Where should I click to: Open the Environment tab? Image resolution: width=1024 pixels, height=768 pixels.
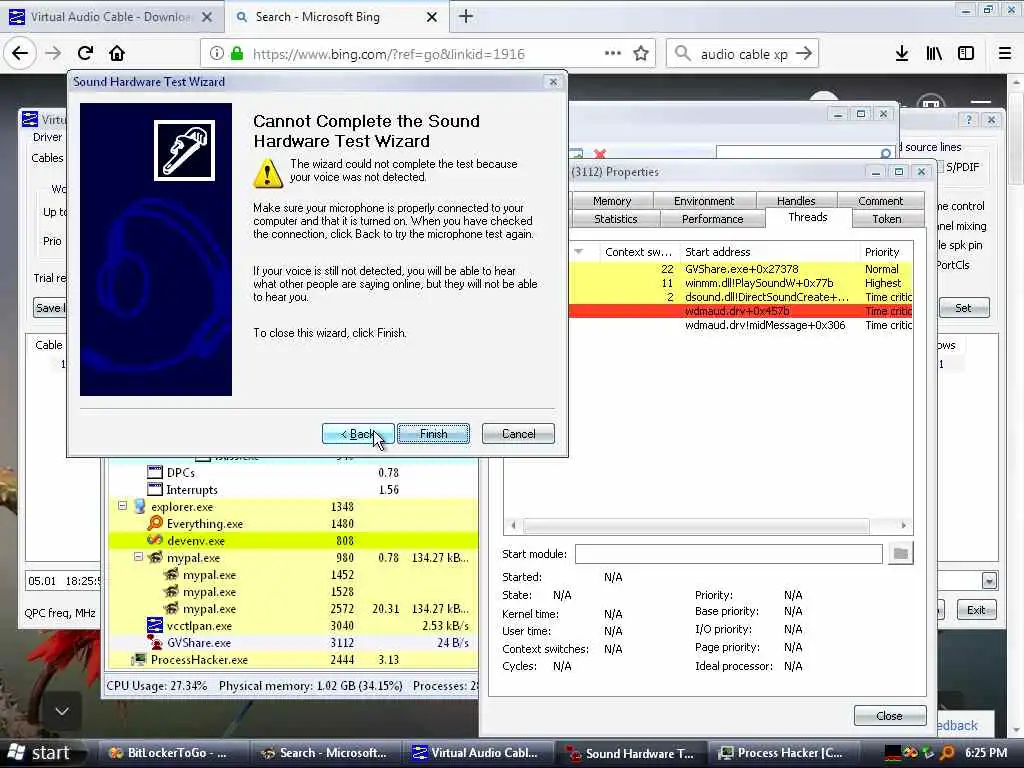pos(704,201)
